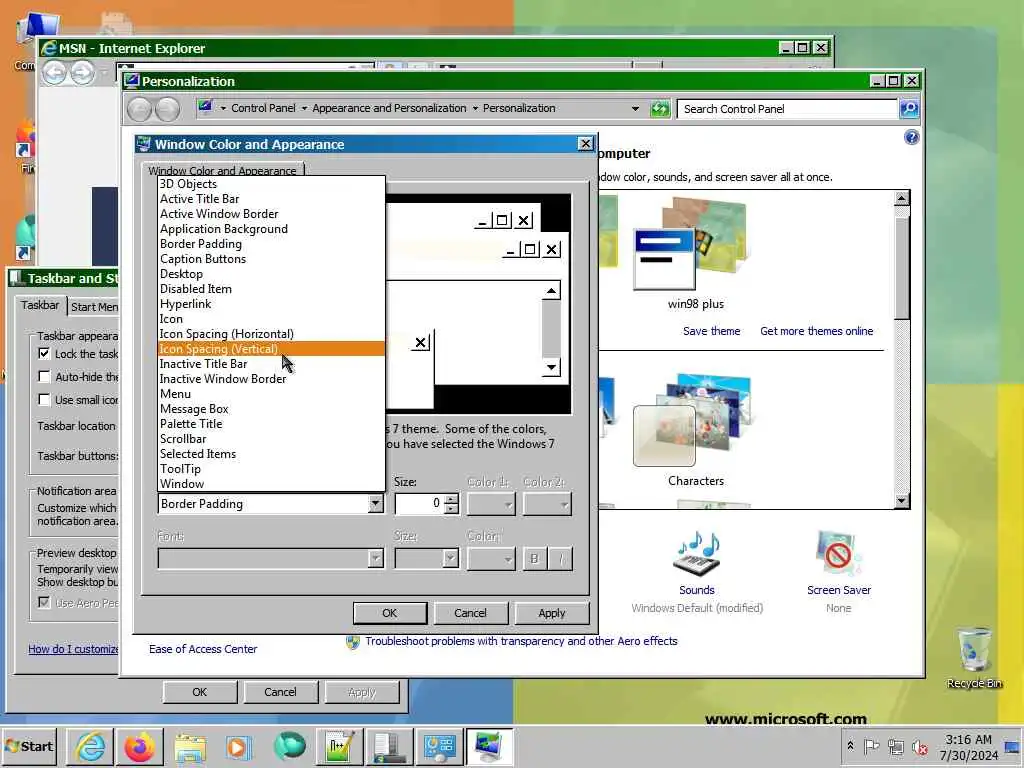Click the Window Color and Appearance tab
The height and width of the screenshot is (768, 1024).
click(x=222, y=170)
